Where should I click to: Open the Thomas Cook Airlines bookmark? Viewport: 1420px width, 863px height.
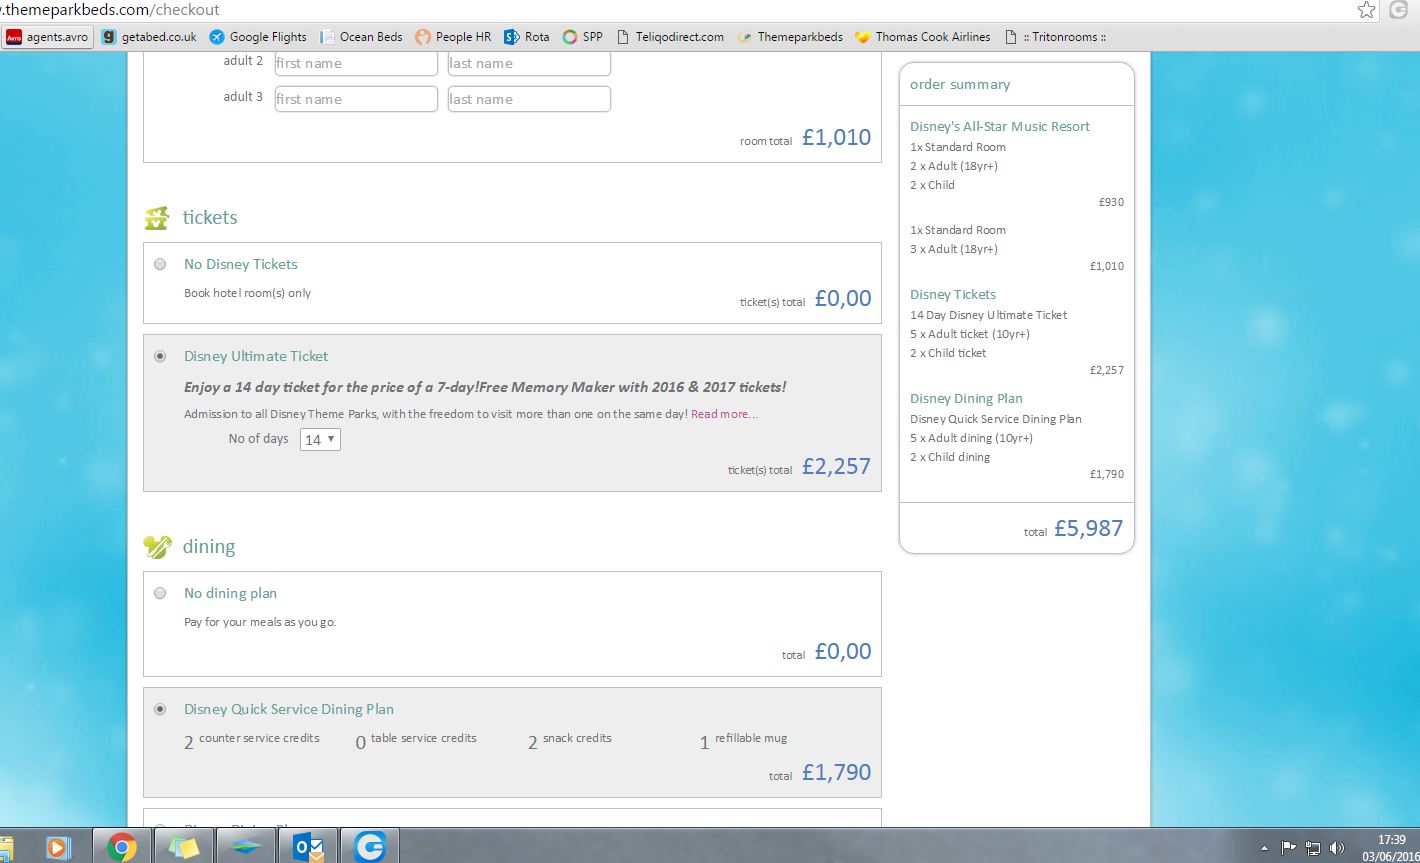(x=922, y=37)
